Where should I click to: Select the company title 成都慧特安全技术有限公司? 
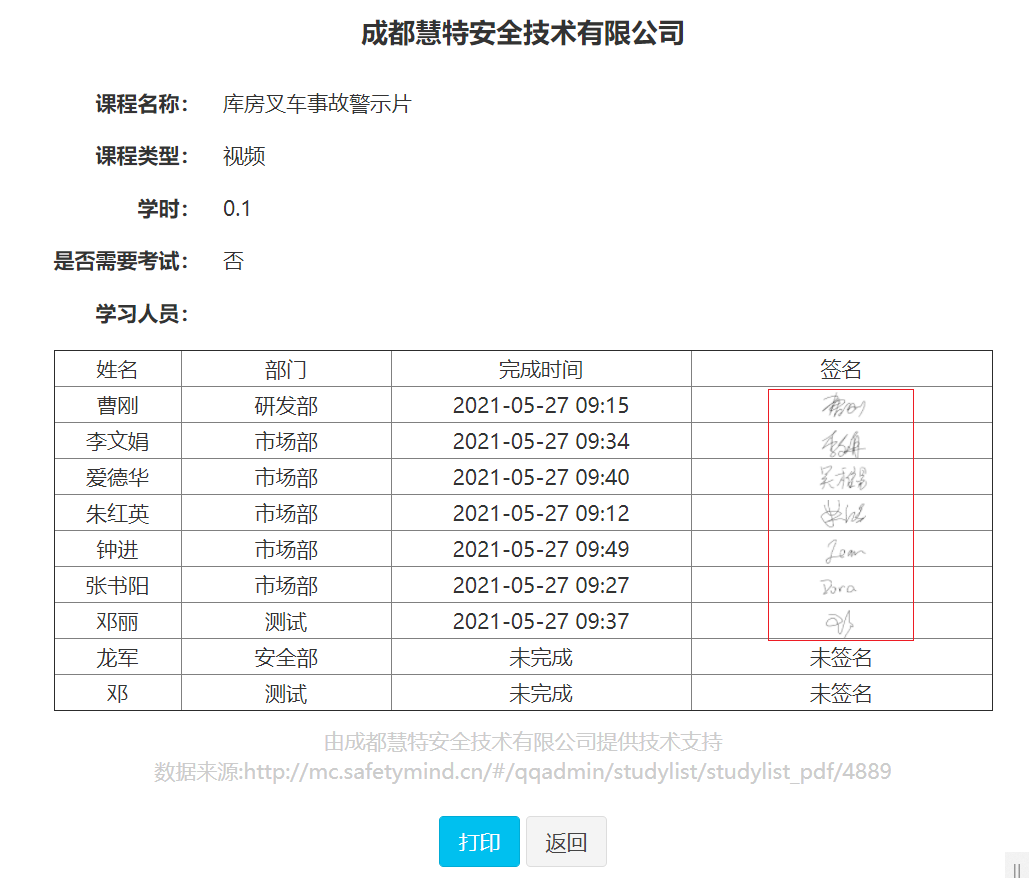tap(522, 33)
